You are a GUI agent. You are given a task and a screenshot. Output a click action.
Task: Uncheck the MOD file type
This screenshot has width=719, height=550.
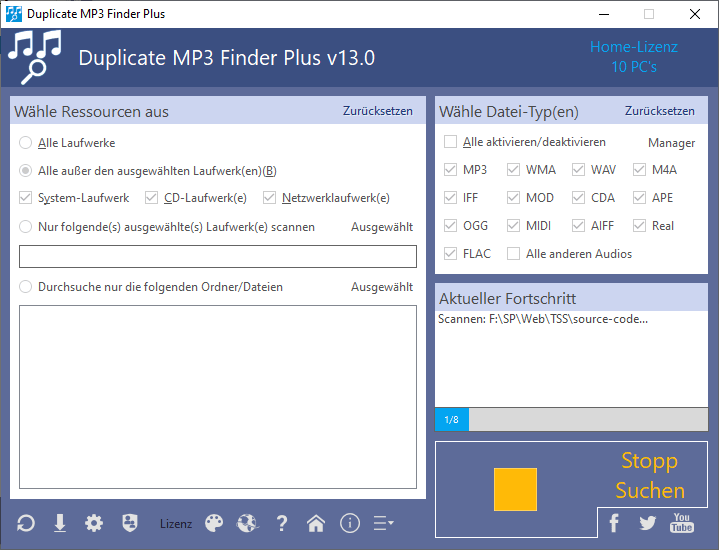513,198
